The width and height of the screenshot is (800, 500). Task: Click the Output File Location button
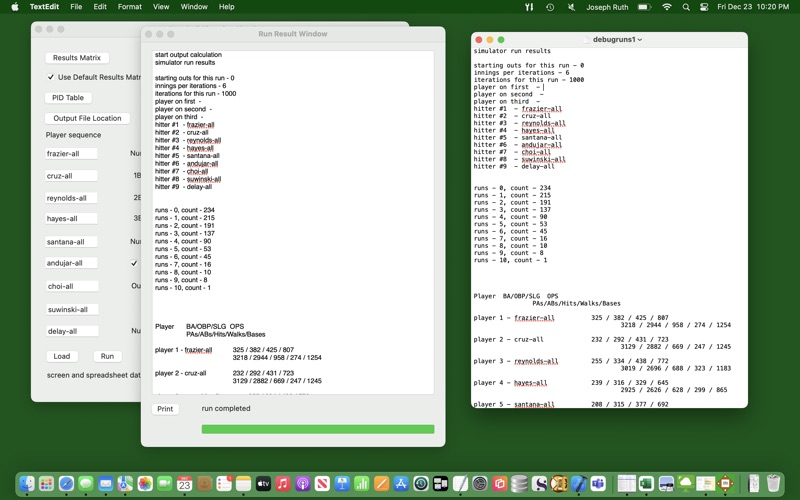[x=87, y=118]
